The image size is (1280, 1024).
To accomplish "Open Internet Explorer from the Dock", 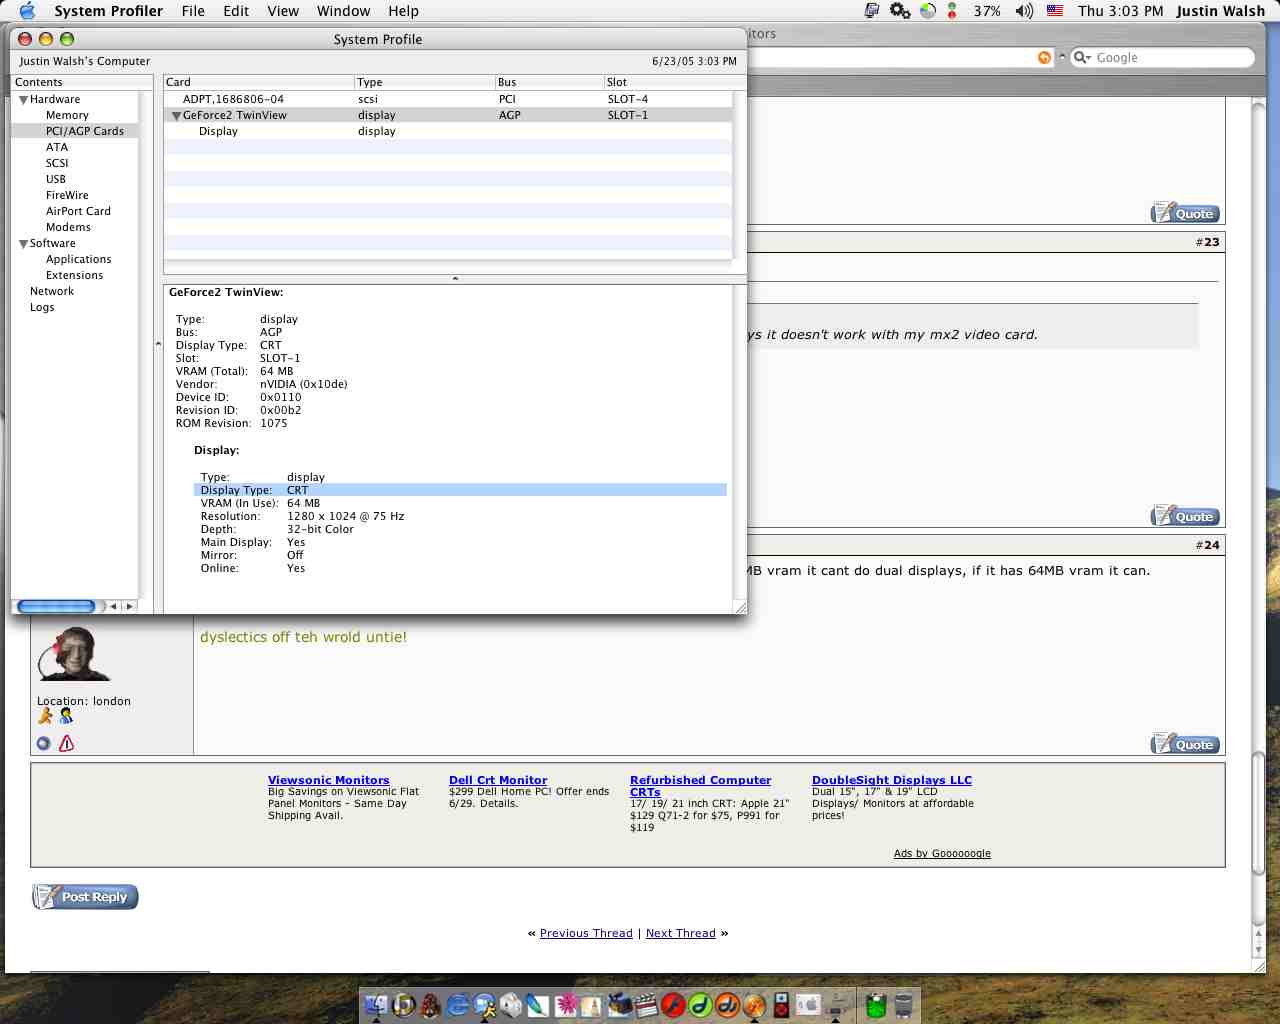I will click(x=458, y=1004).
